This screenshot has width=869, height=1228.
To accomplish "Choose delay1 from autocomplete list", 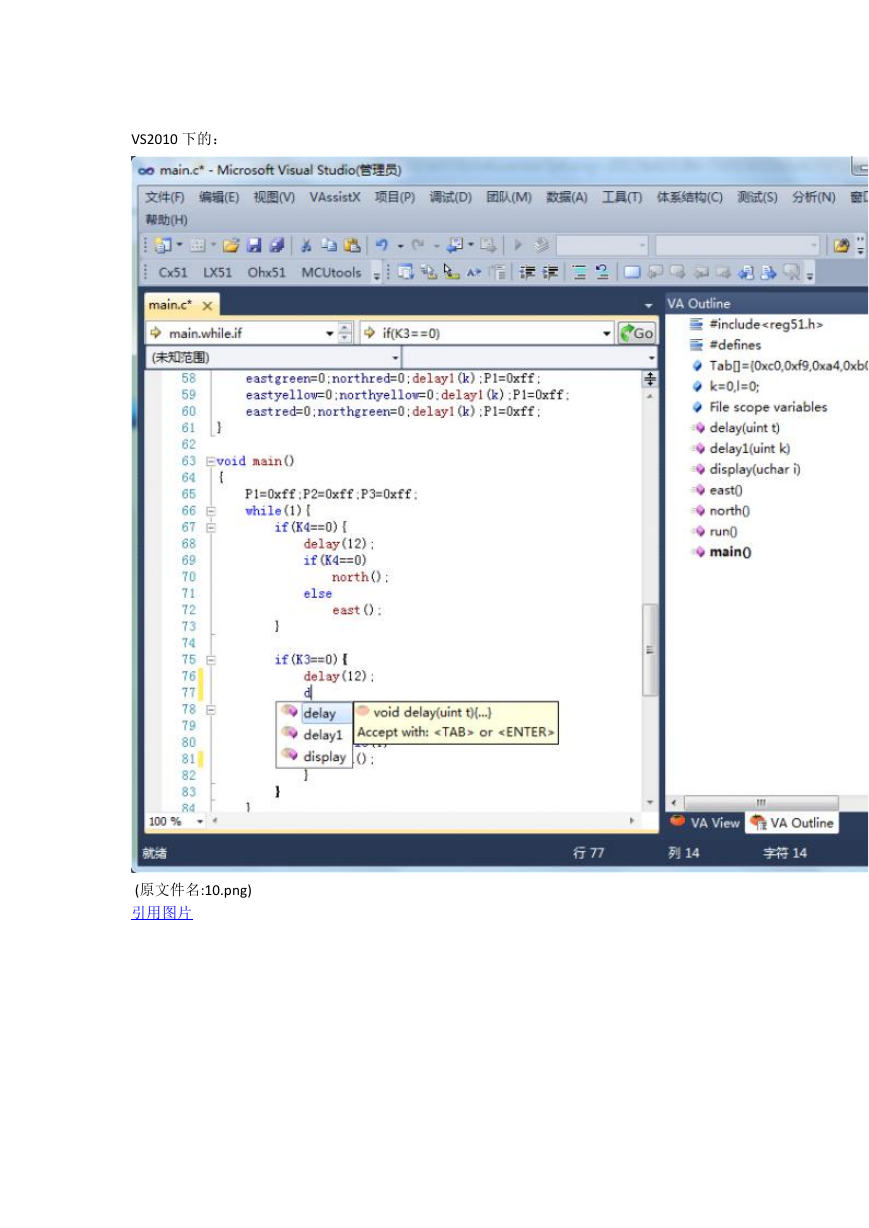I will click(314, 735).
